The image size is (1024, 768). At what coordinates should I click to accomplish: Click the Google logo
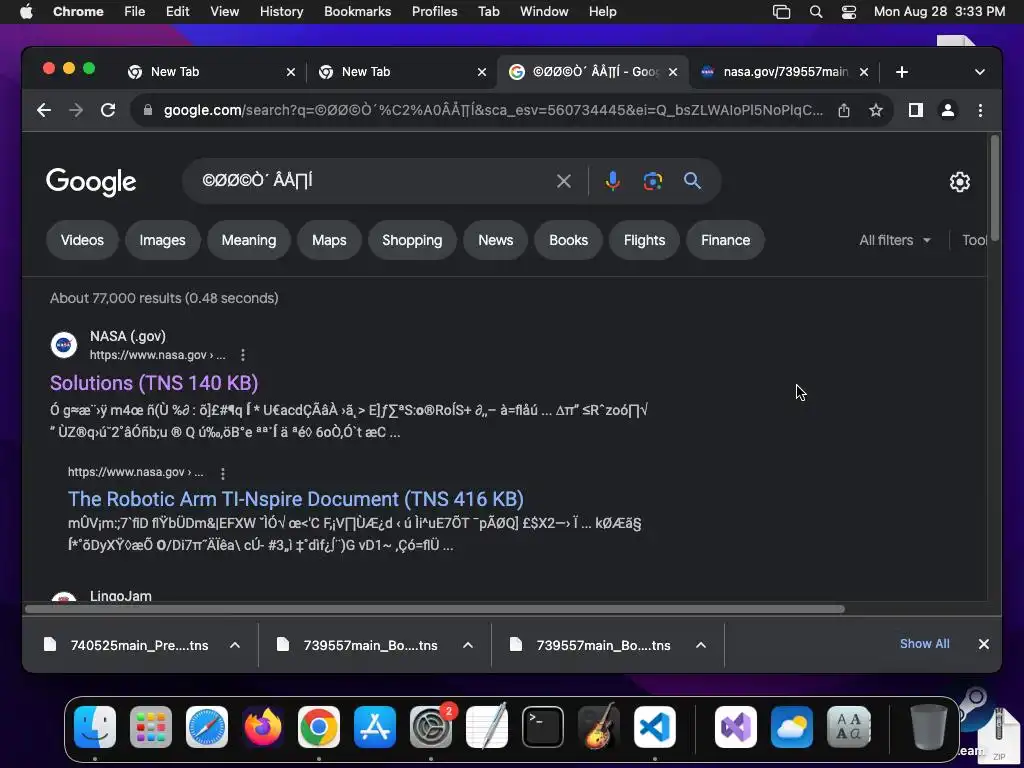click(91, 182)
